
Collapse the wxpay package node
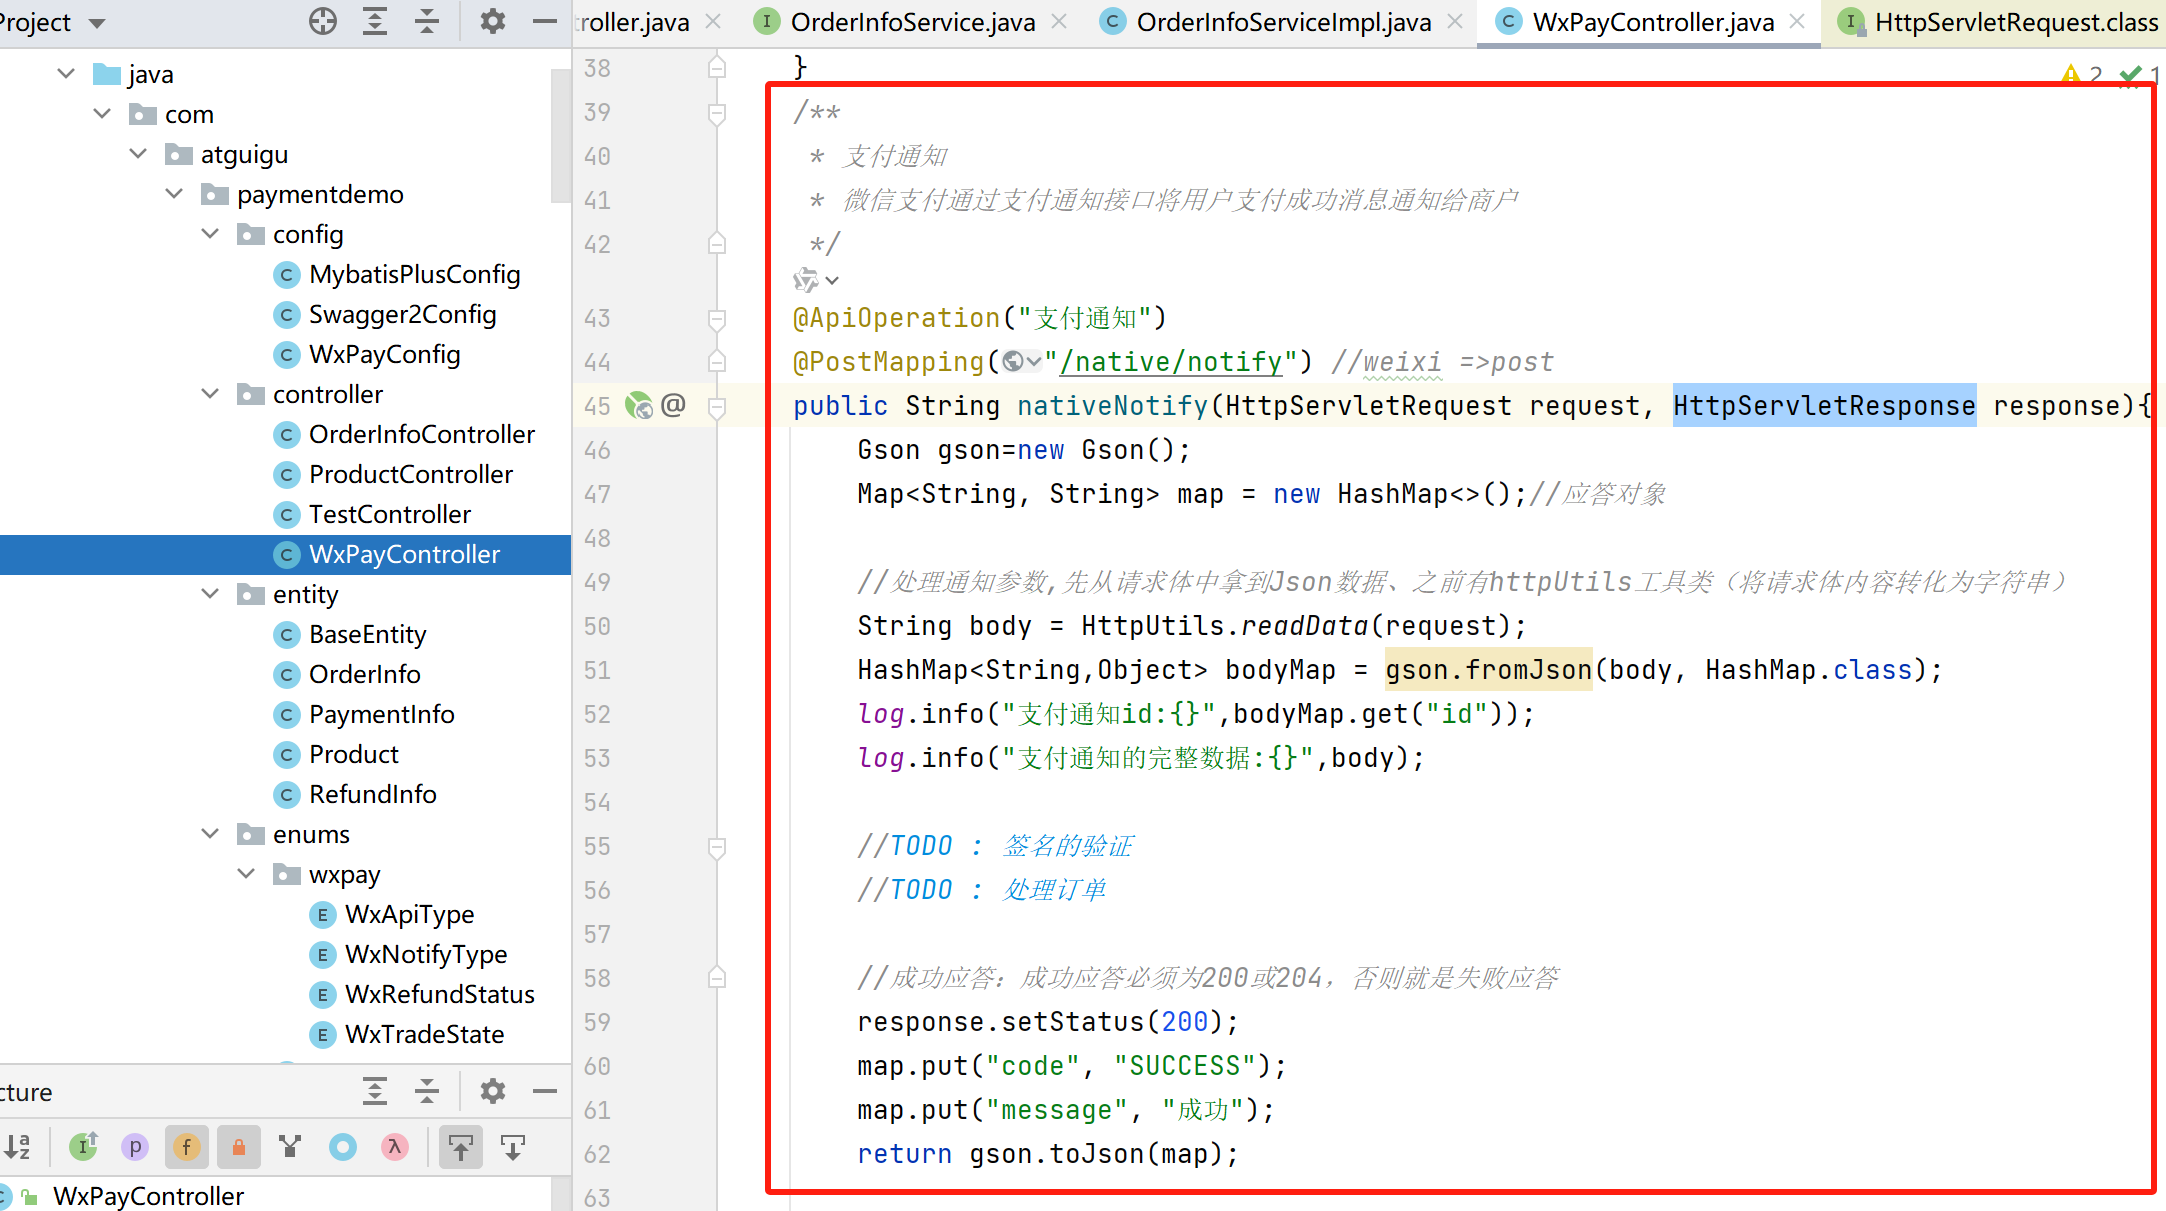pos(246,874)
